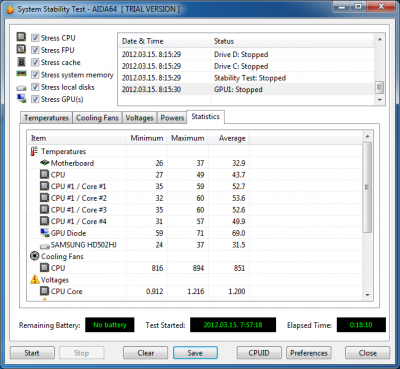The height and width of the screenshot is (369, 400).
Task: Click the Maximum column header
Action: coord(188,138)
